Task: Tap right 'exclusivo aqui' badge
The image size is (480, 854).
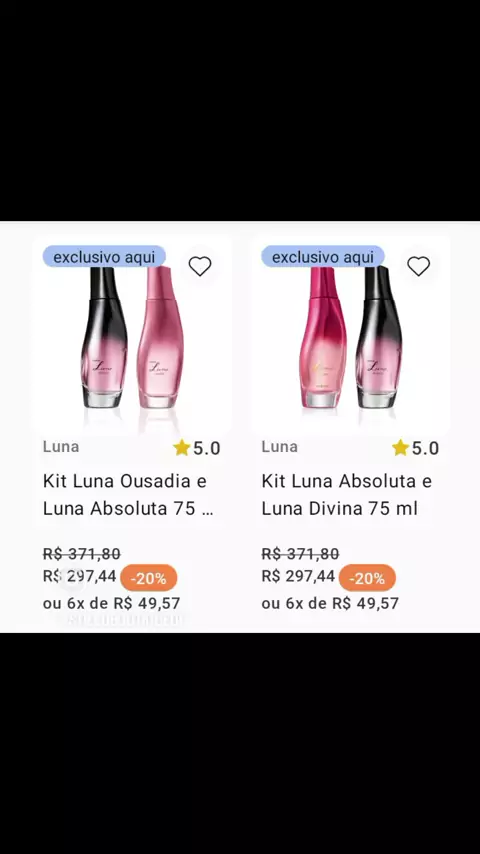Action: point(323,257)
